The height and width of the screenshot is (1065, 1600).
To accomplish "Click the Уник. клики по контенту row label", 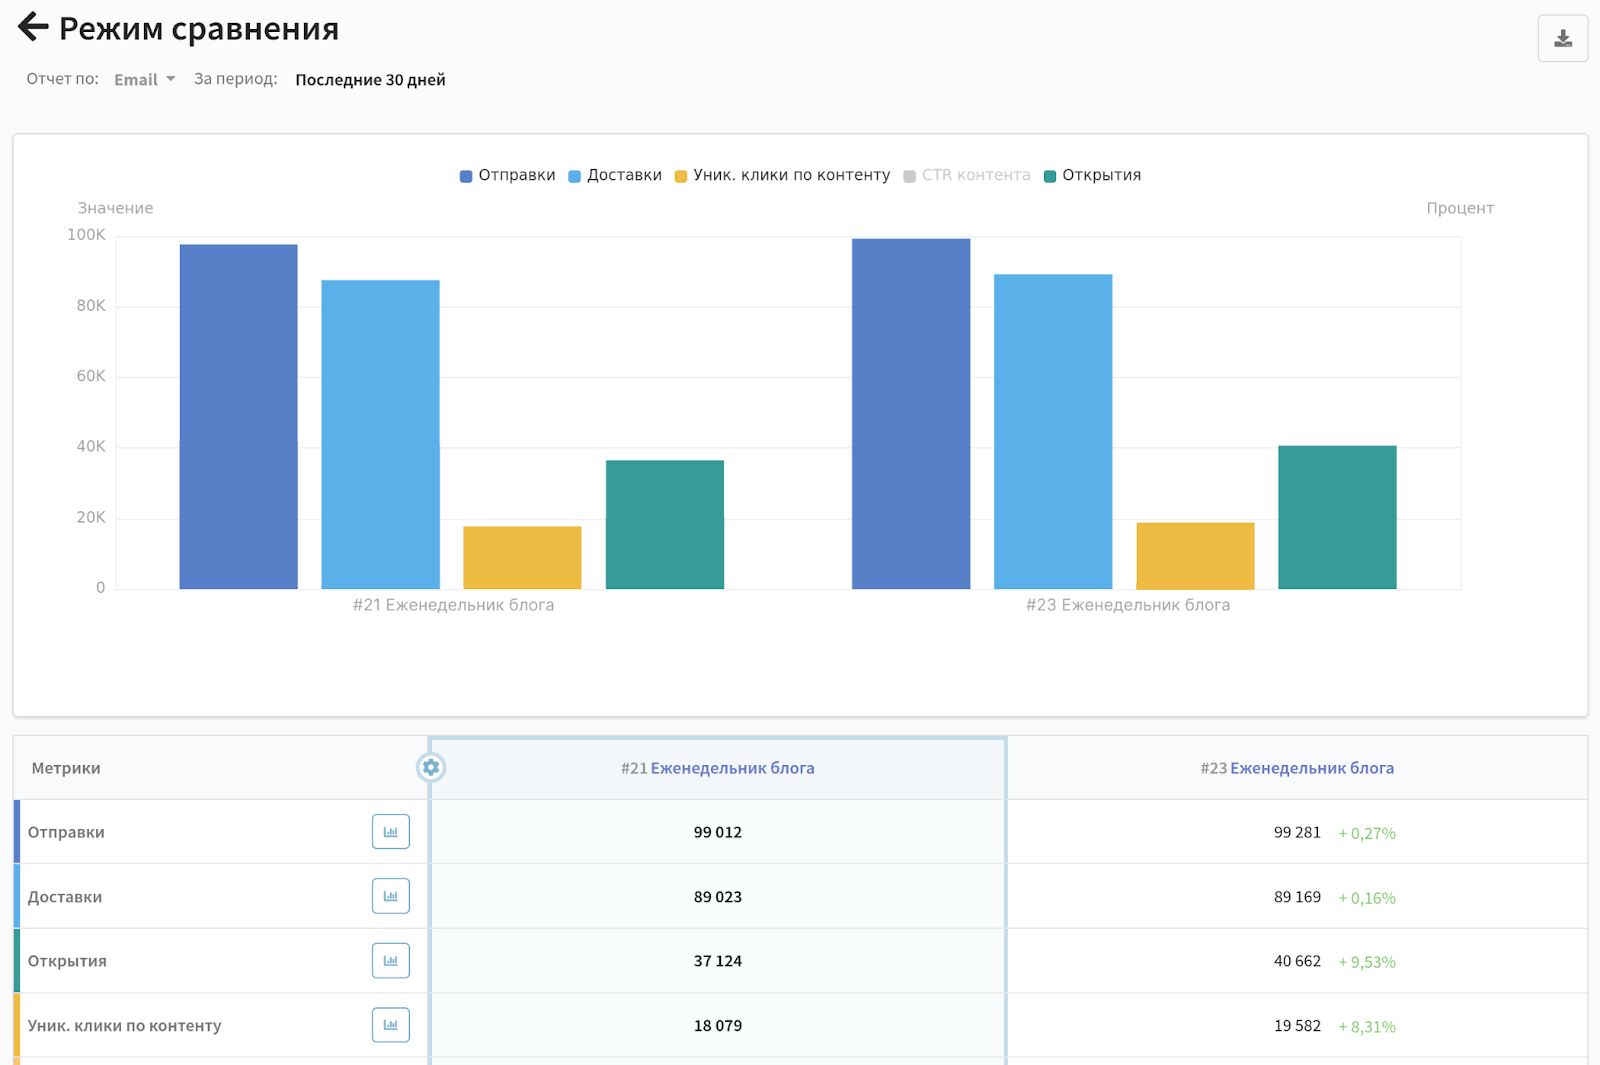I will [x=125, y=1026].
